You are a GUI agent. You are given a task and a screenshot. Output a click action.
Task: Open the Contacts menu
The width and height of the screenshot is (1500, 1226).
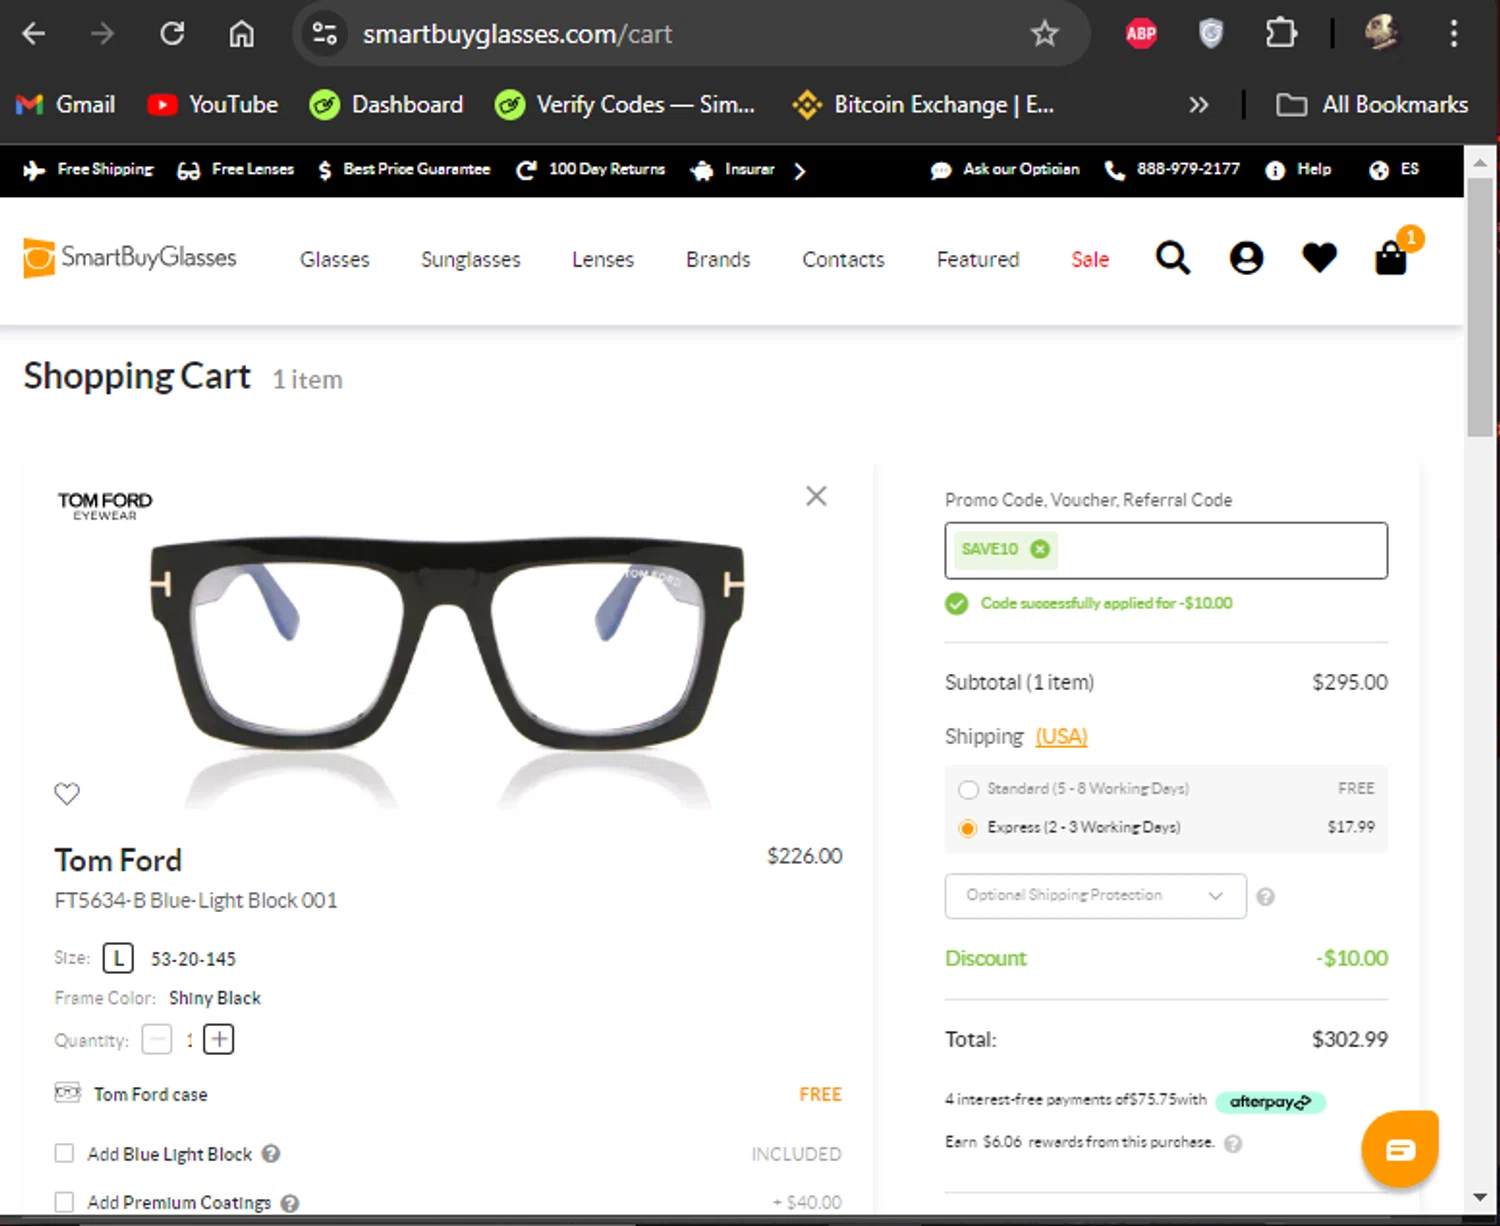(843, 260)
